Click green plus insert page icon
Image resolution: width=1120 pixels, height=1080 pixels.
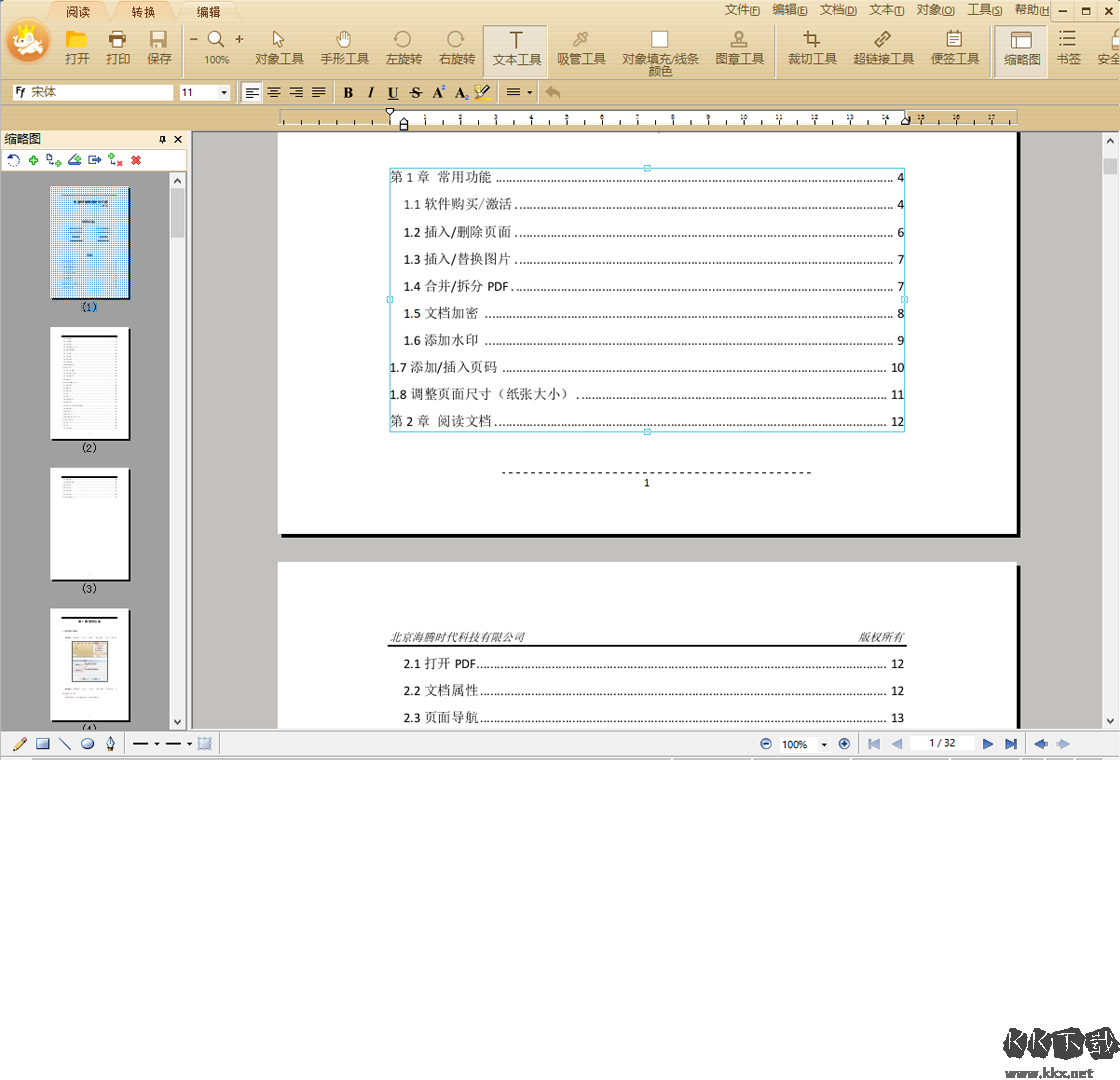point(34,160)
